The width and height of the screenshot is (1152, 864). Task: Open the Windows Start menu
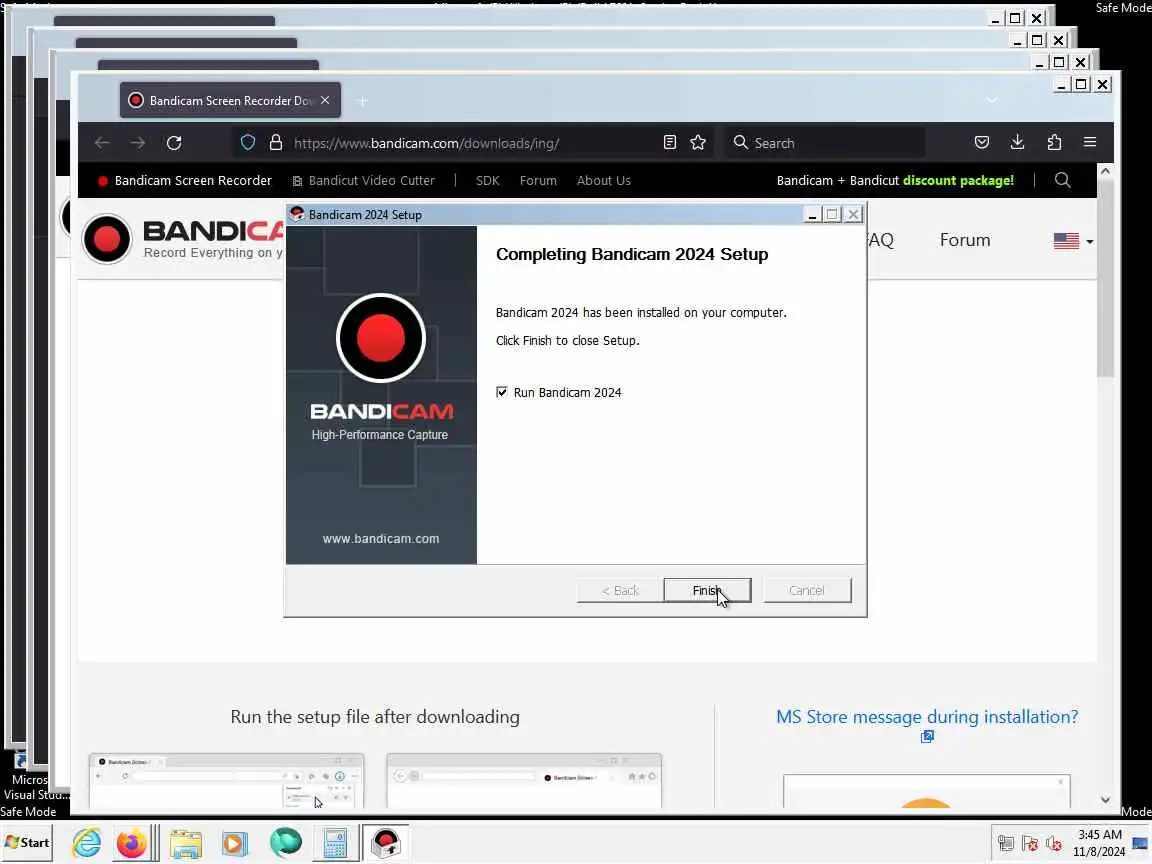(x=27, y=843)
